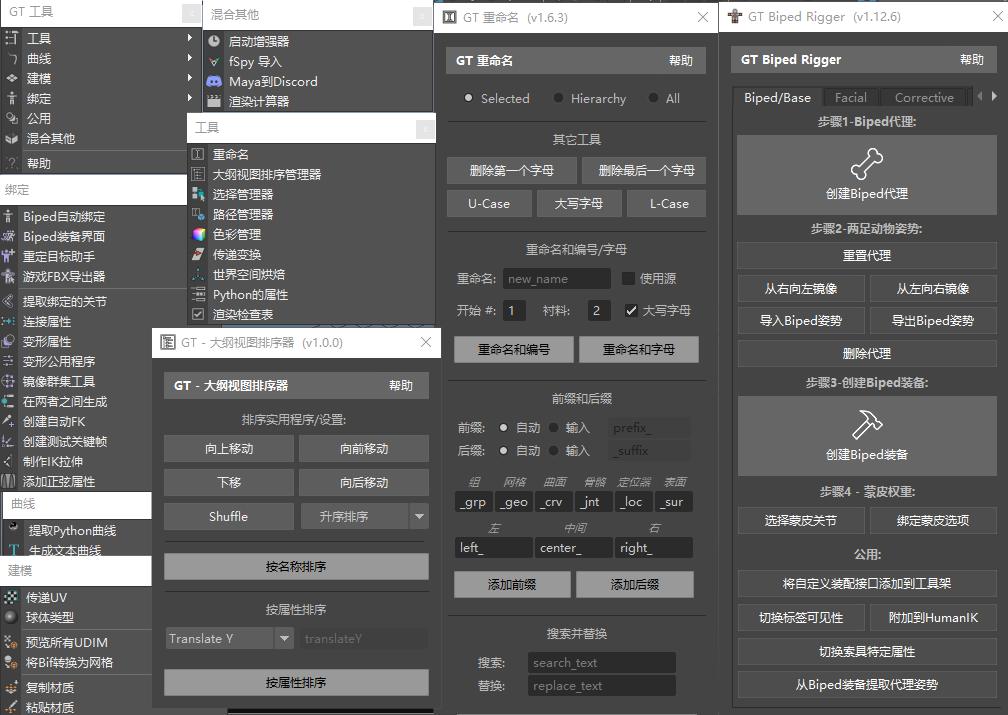Switch to the Corrective tab
The height and width of the screenshot is (715, 1008).
(924, 98)
